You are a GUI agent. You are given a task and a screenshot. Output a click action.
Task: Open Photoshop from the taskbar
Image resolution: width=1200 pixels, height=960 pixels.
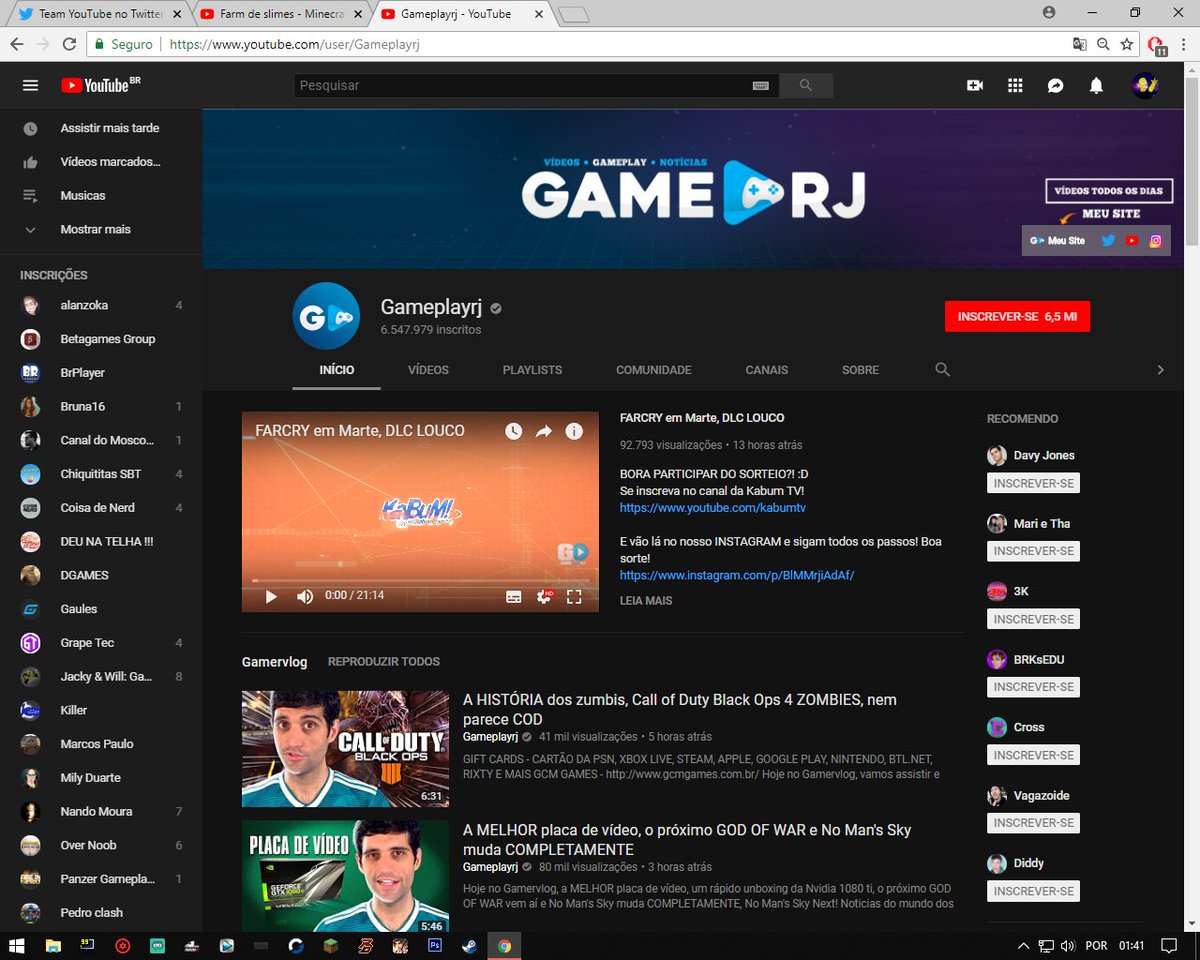[435, 945]
